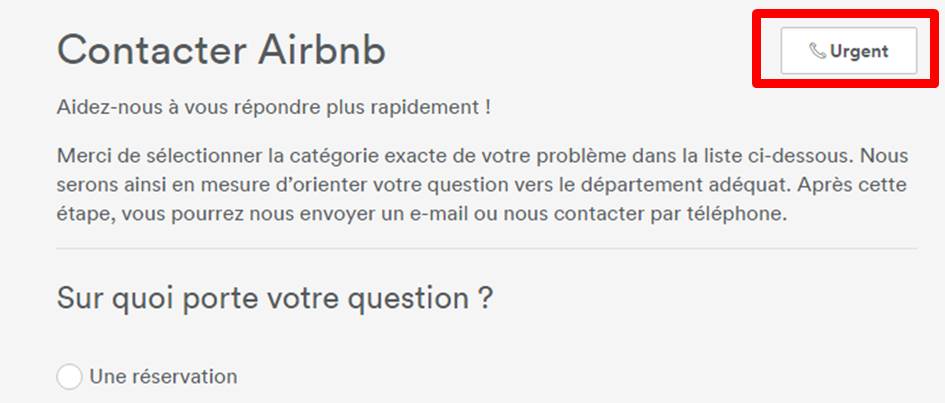Click the "Contacter Airbnb" page heading
The height and width of the screenshot is (403, 945).
tap(221, 50)
